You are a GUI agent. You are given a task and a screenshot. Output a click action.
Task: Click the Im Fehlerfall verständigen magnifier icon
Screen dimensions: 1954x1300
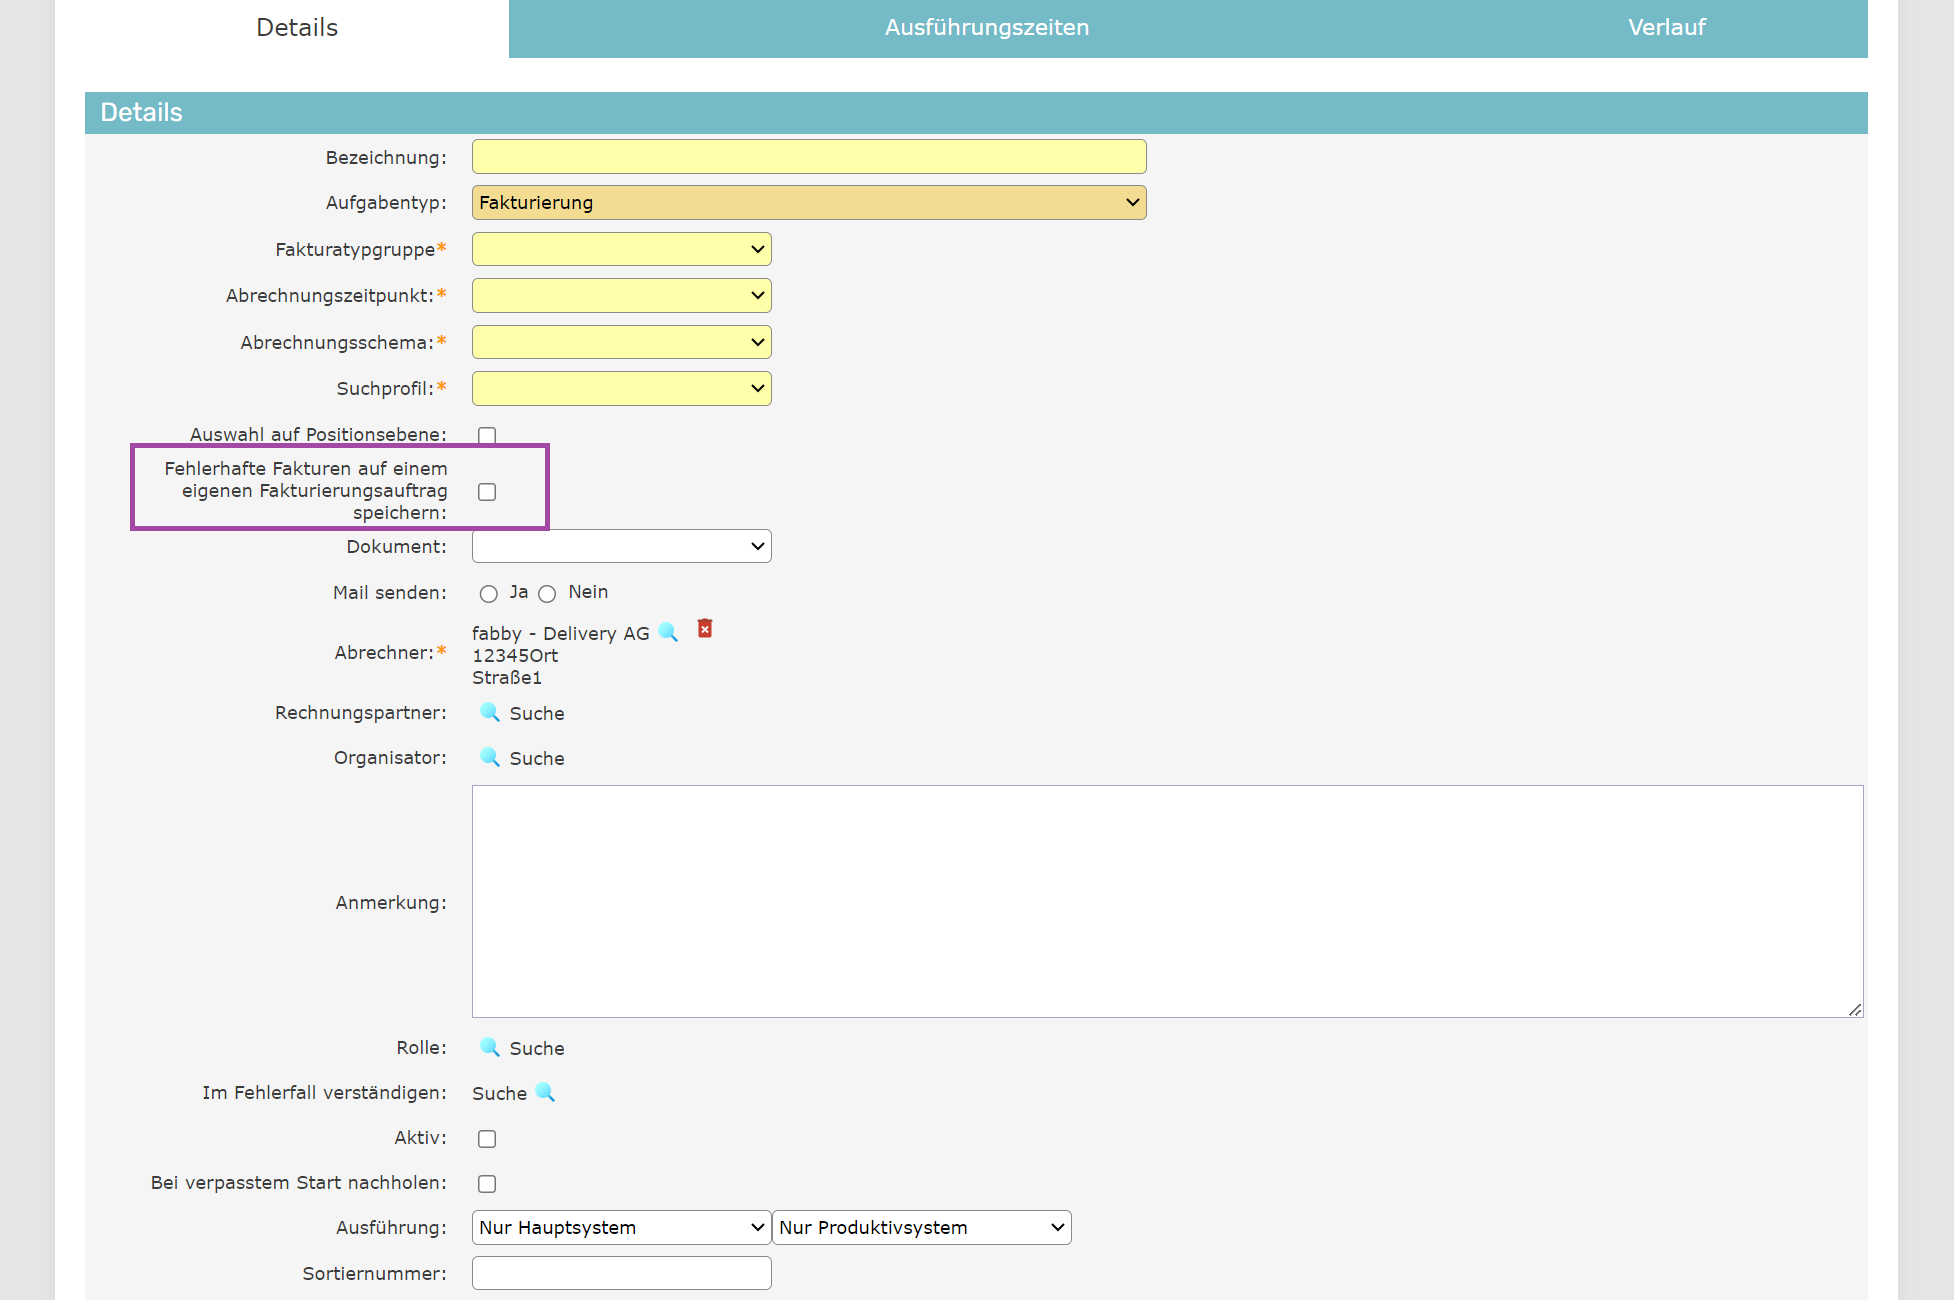click(545, 1092)
